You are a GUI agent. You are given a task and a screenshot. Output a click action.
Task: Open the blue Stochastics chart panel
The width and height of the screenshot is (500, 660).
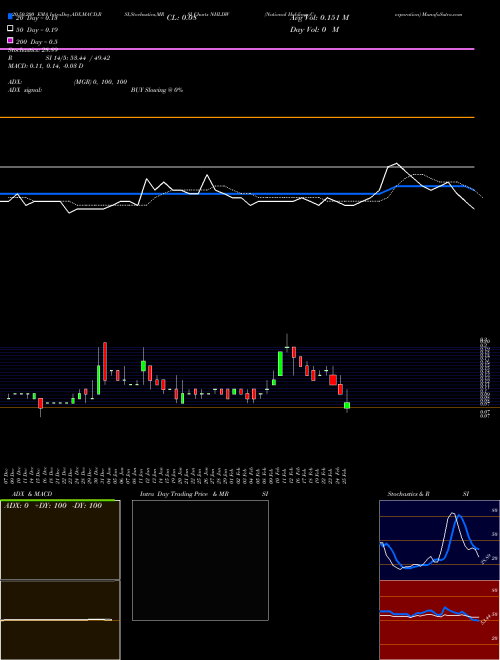[x=439, y=540]
